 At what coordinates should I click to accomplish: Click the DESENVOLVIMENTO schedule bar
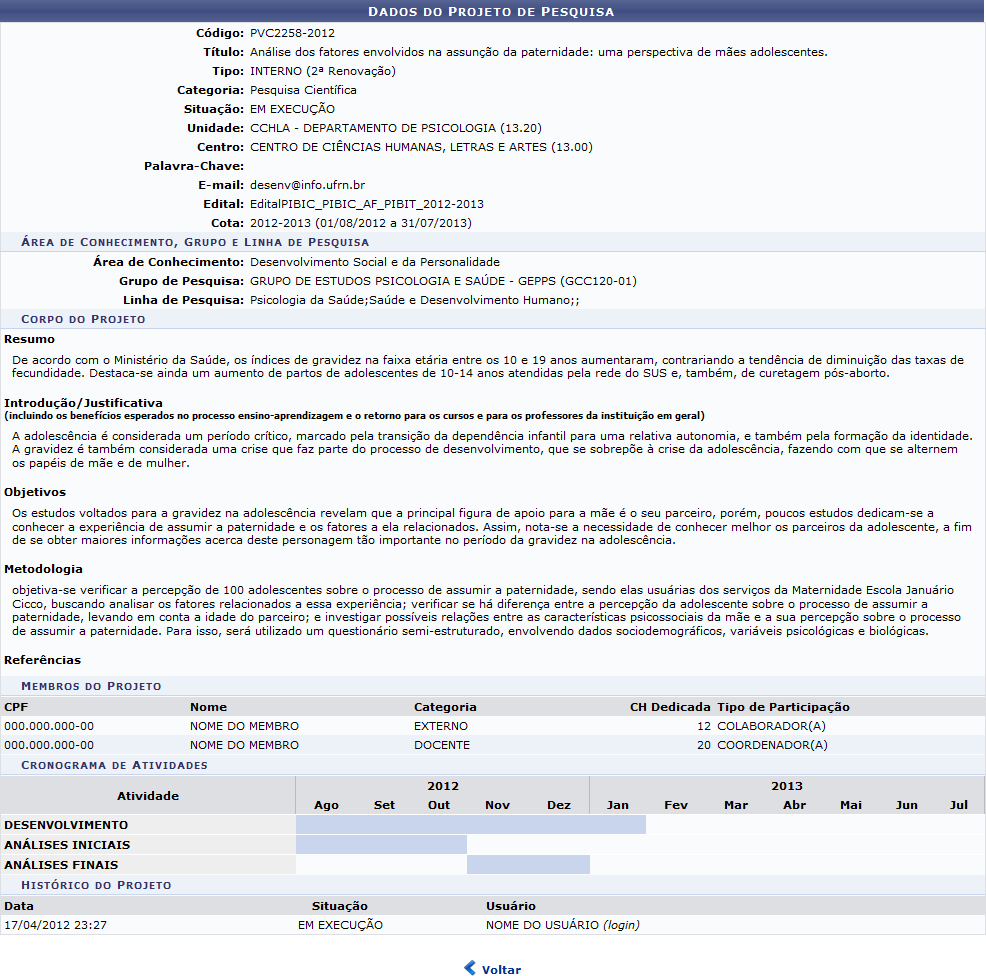click(470, 825)
